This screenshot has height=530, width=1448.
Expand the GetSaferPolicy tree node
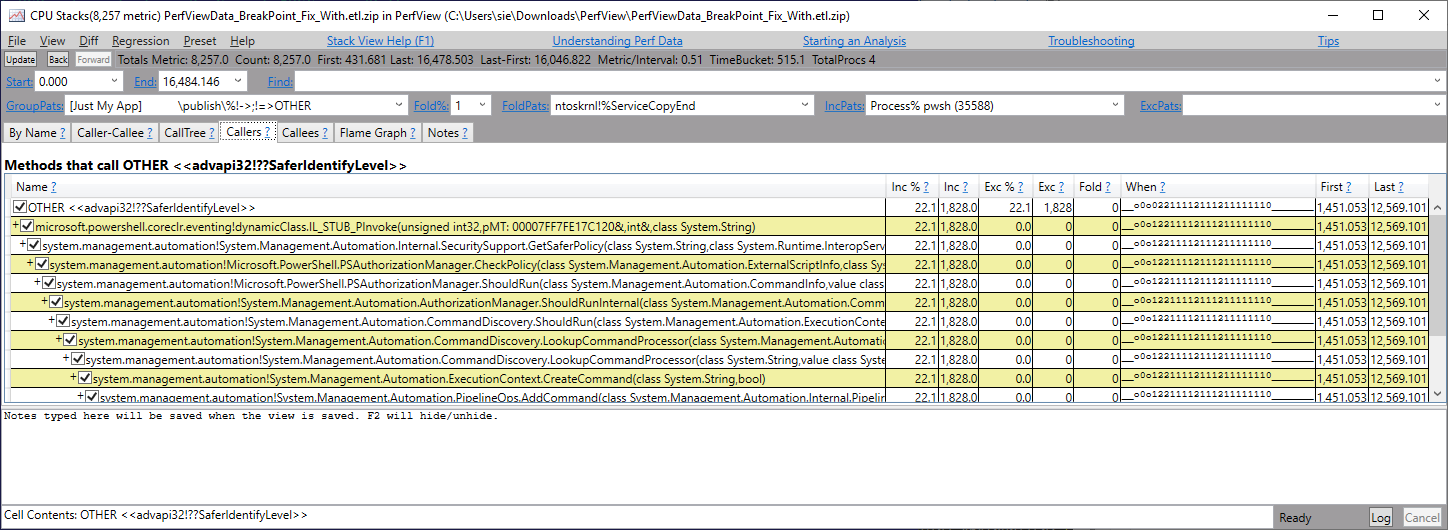(x=22, y=245)
